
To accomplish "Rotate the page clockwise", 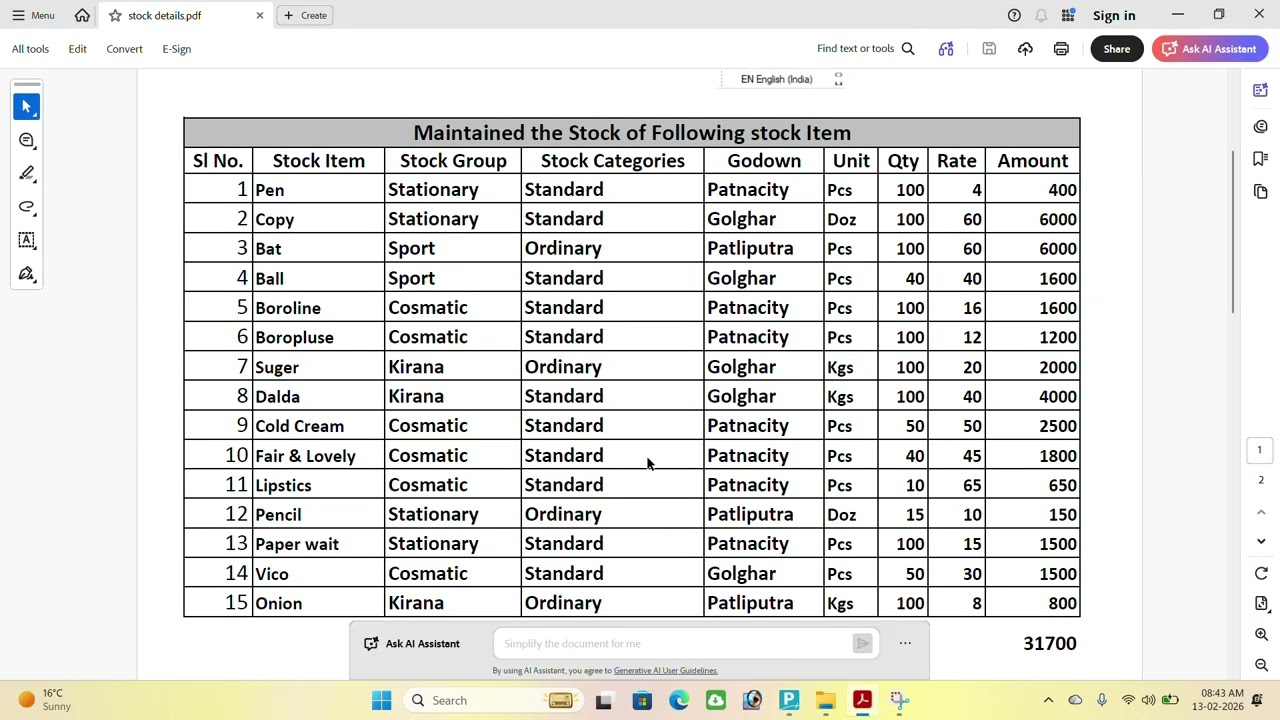I will pos(1261,573).
